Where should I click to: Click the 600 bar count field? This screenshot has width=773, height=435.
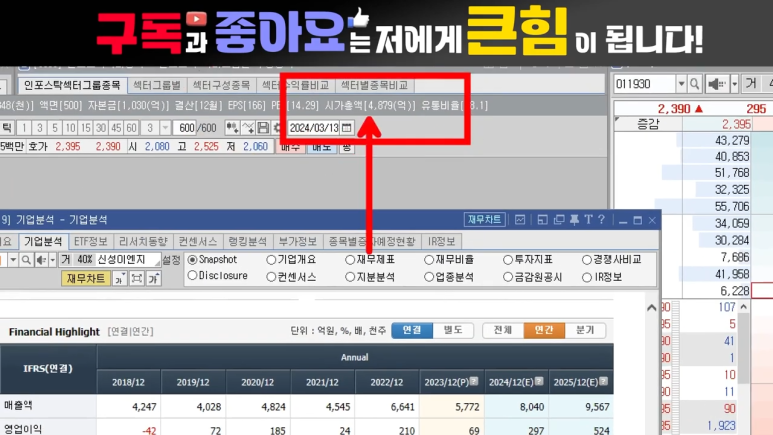(186, 128)
